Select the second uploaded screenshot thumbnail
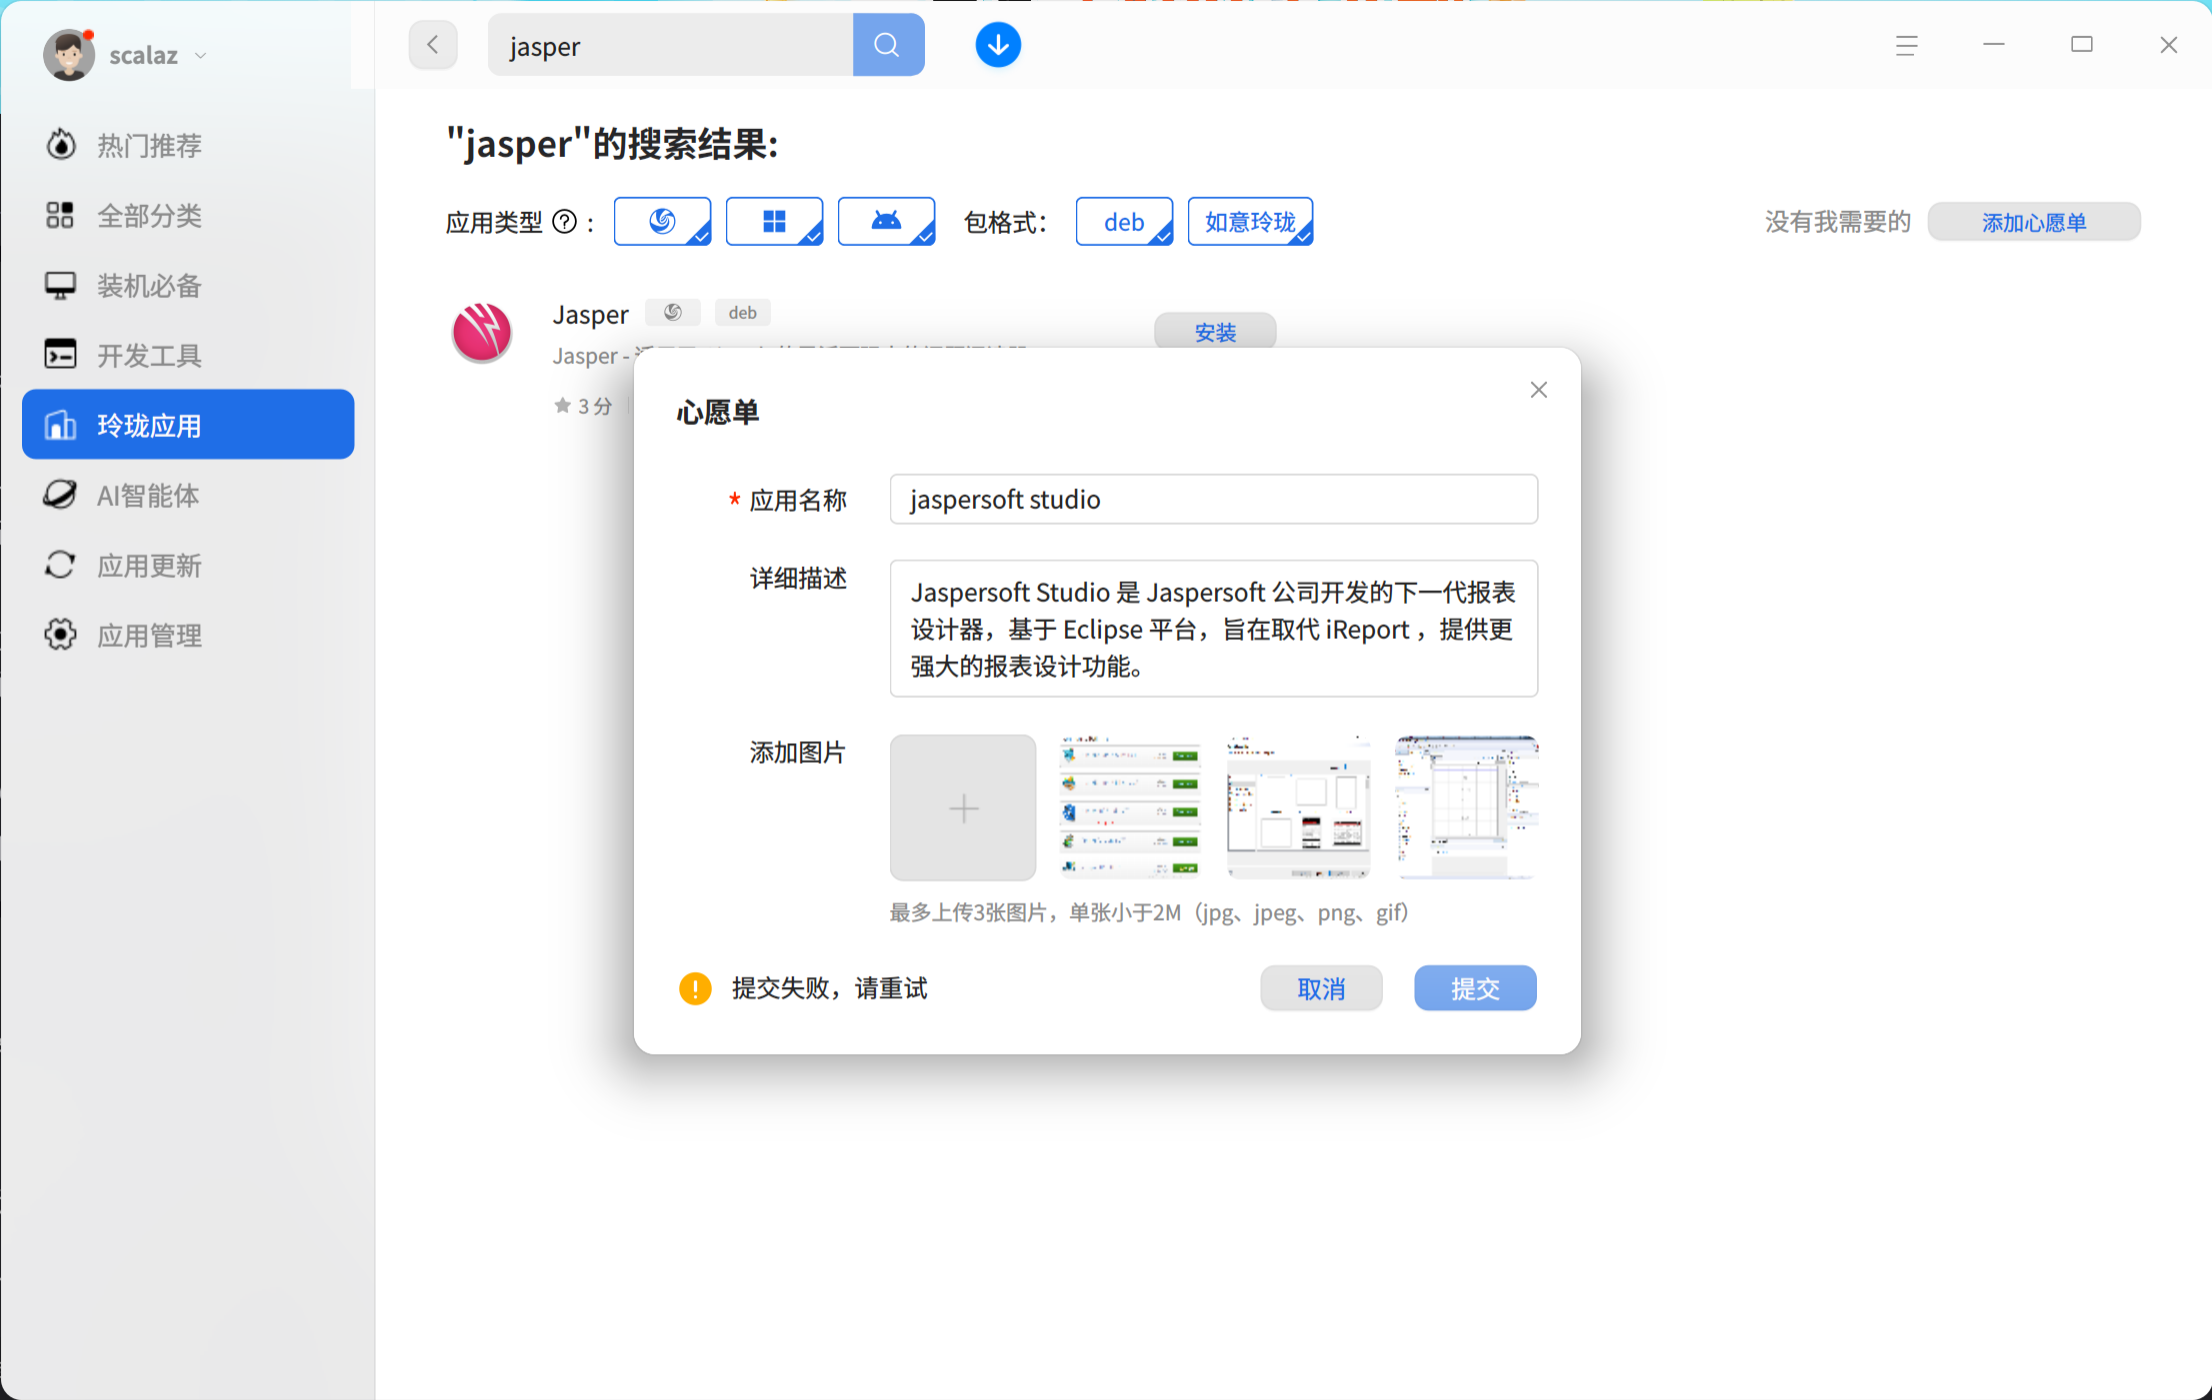Image resolution: width=2212 pixels, height=1400 pixels. [1298, 808]
